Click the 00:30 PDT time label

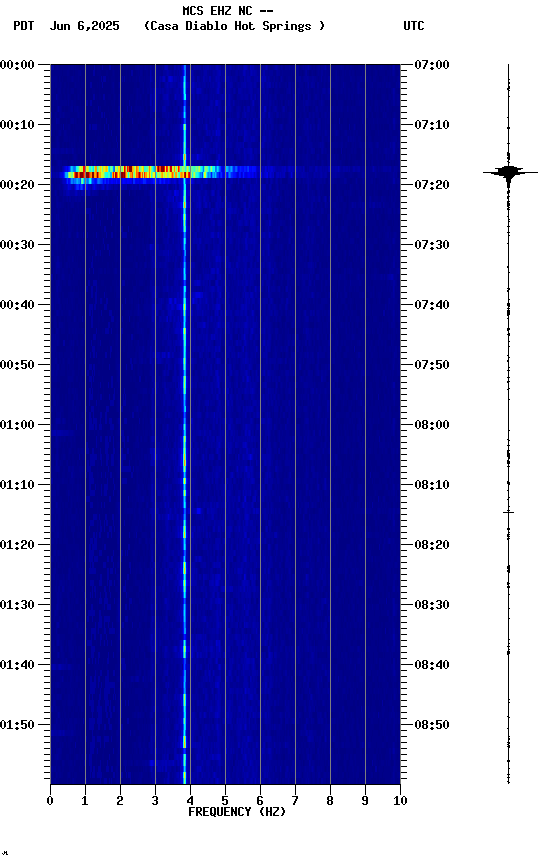17,245
